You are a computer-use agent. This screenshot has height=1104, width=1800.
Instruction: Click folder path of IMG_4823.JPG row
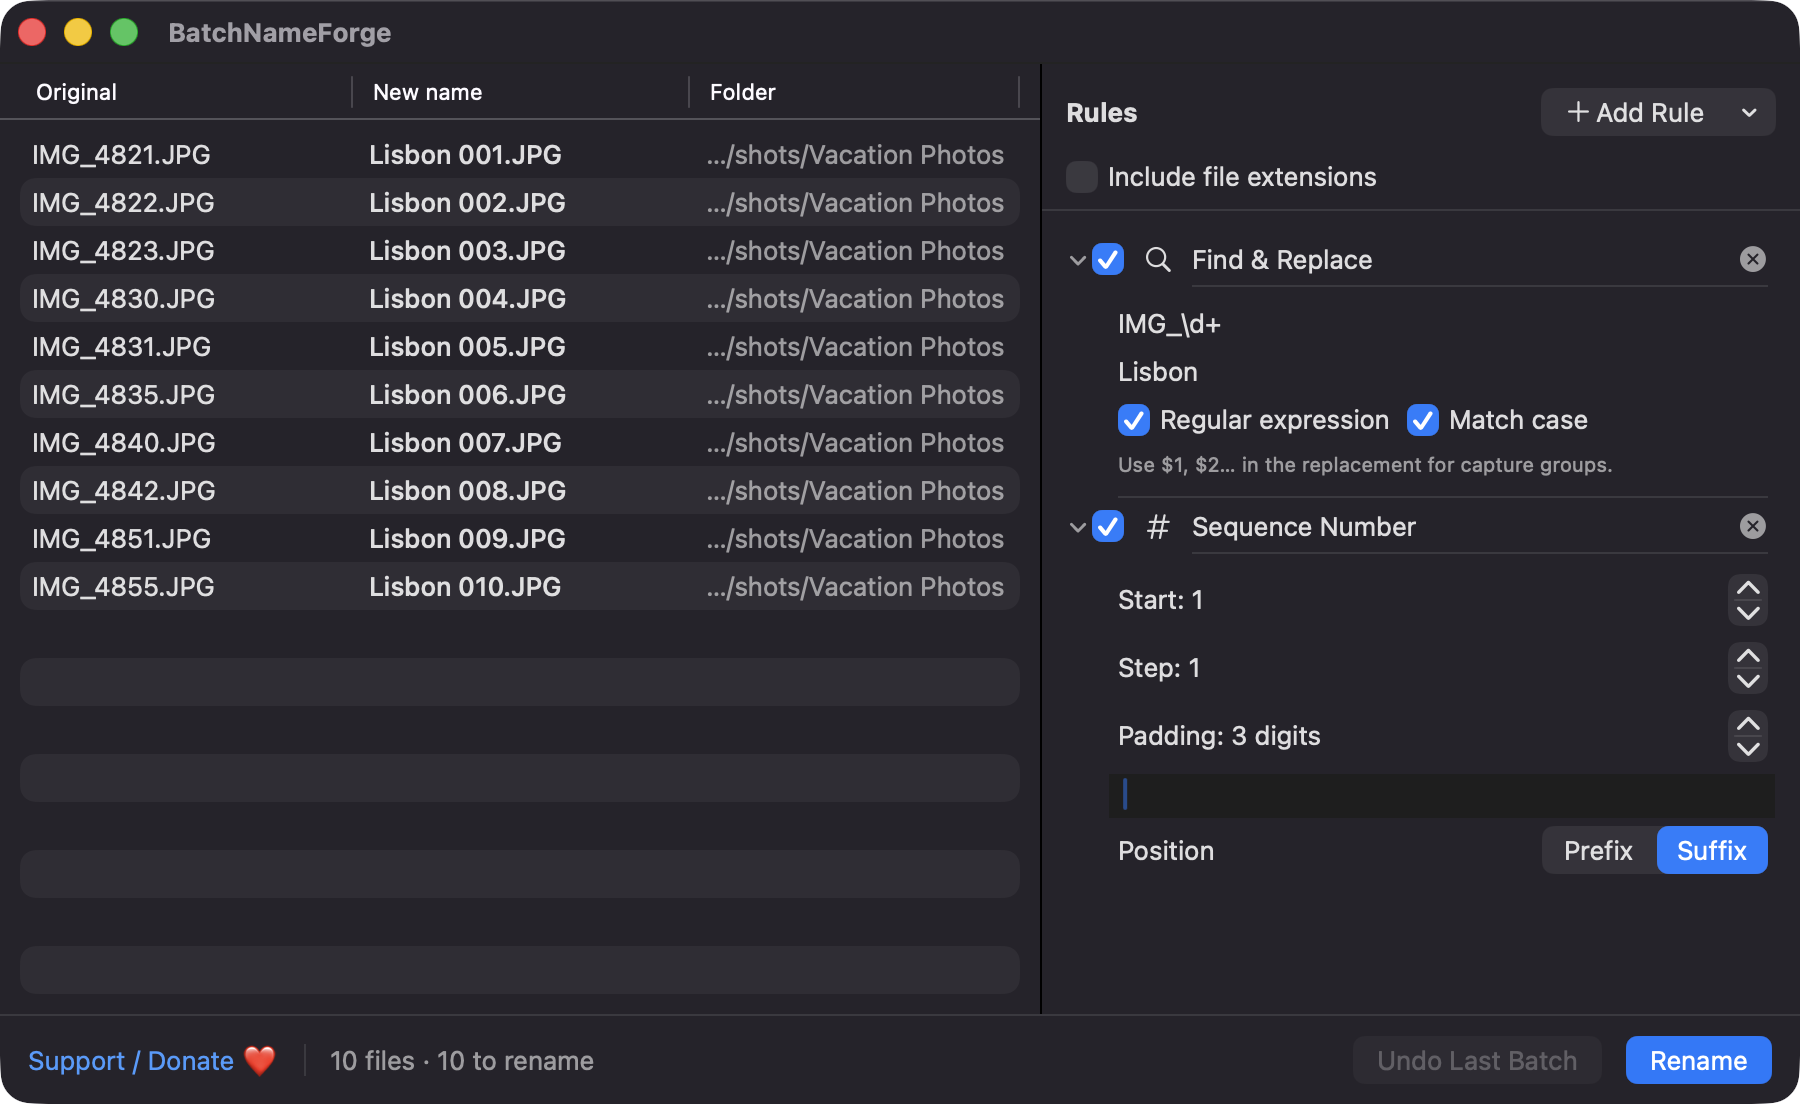[855, 251]
